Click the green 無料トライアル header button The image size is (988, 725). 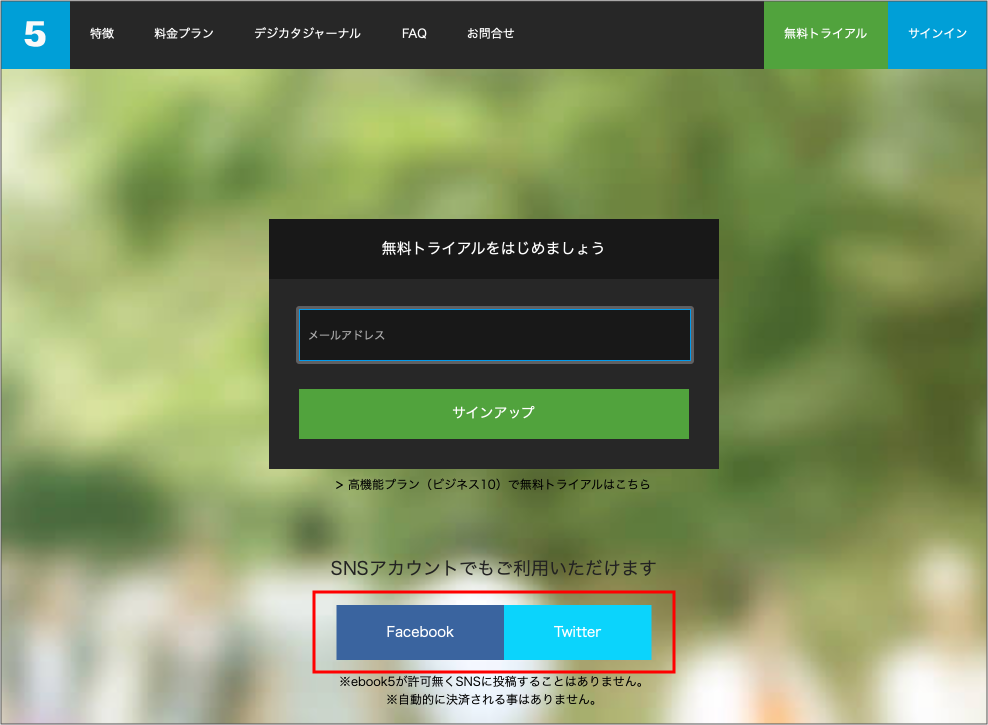pos(825,35)
